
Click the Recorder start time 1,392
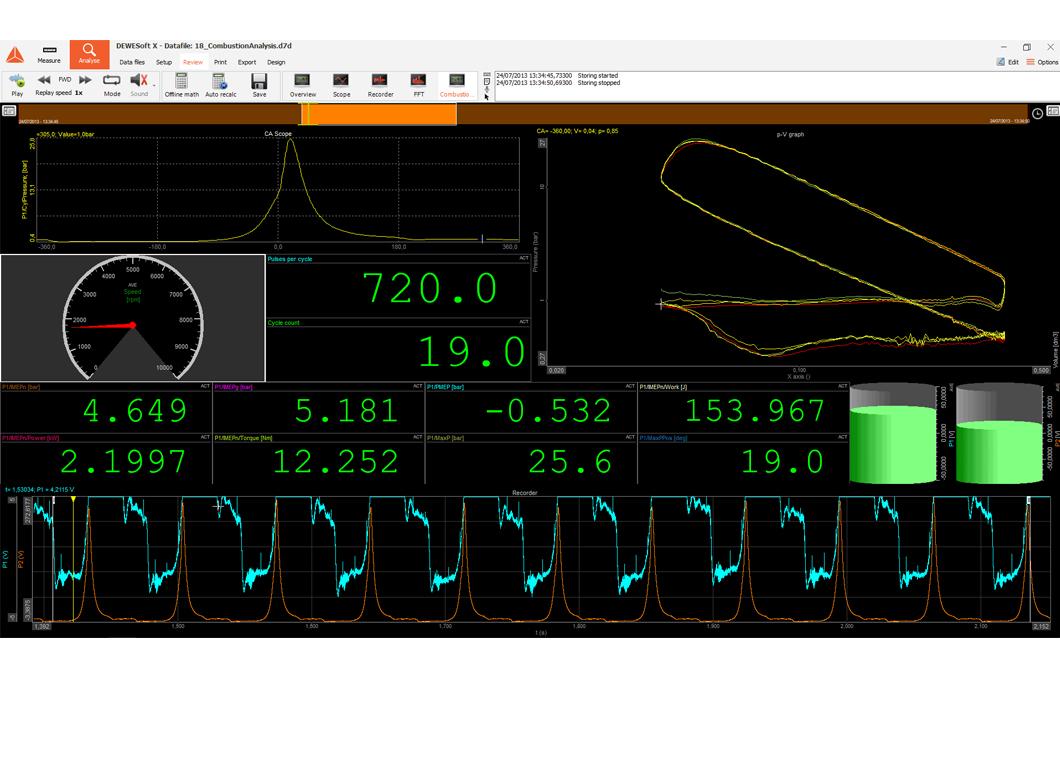[42, 627]
